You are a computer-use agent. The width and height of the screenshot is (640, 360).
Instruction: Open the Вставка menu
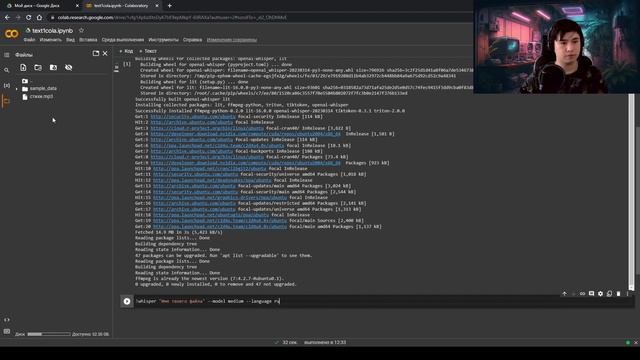(x=88, y=40)
